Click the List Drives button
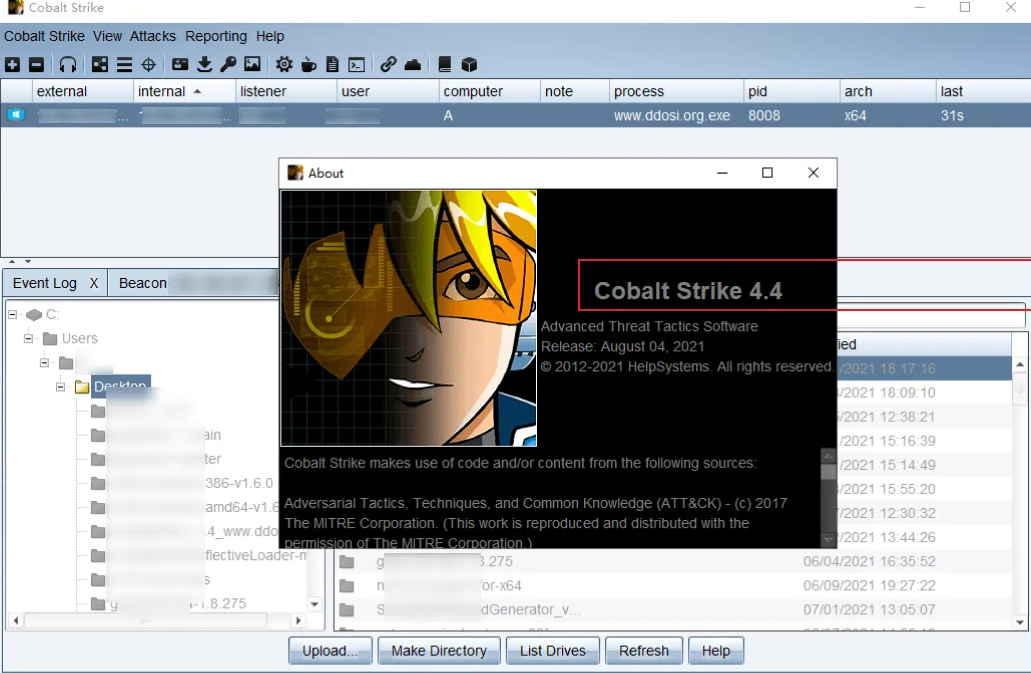 tap(552, 651)
